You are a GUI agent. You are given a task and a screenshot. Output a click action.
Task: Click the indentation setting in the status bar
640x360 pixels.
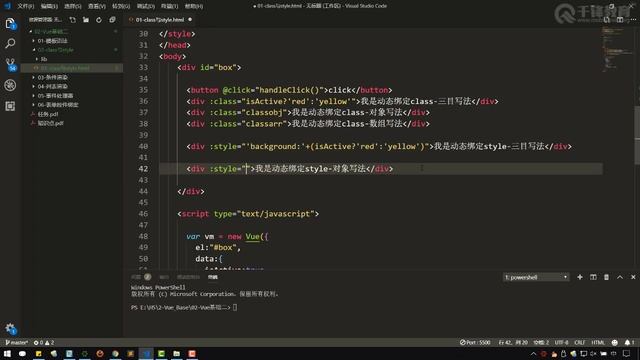click(x=541, y=342)
